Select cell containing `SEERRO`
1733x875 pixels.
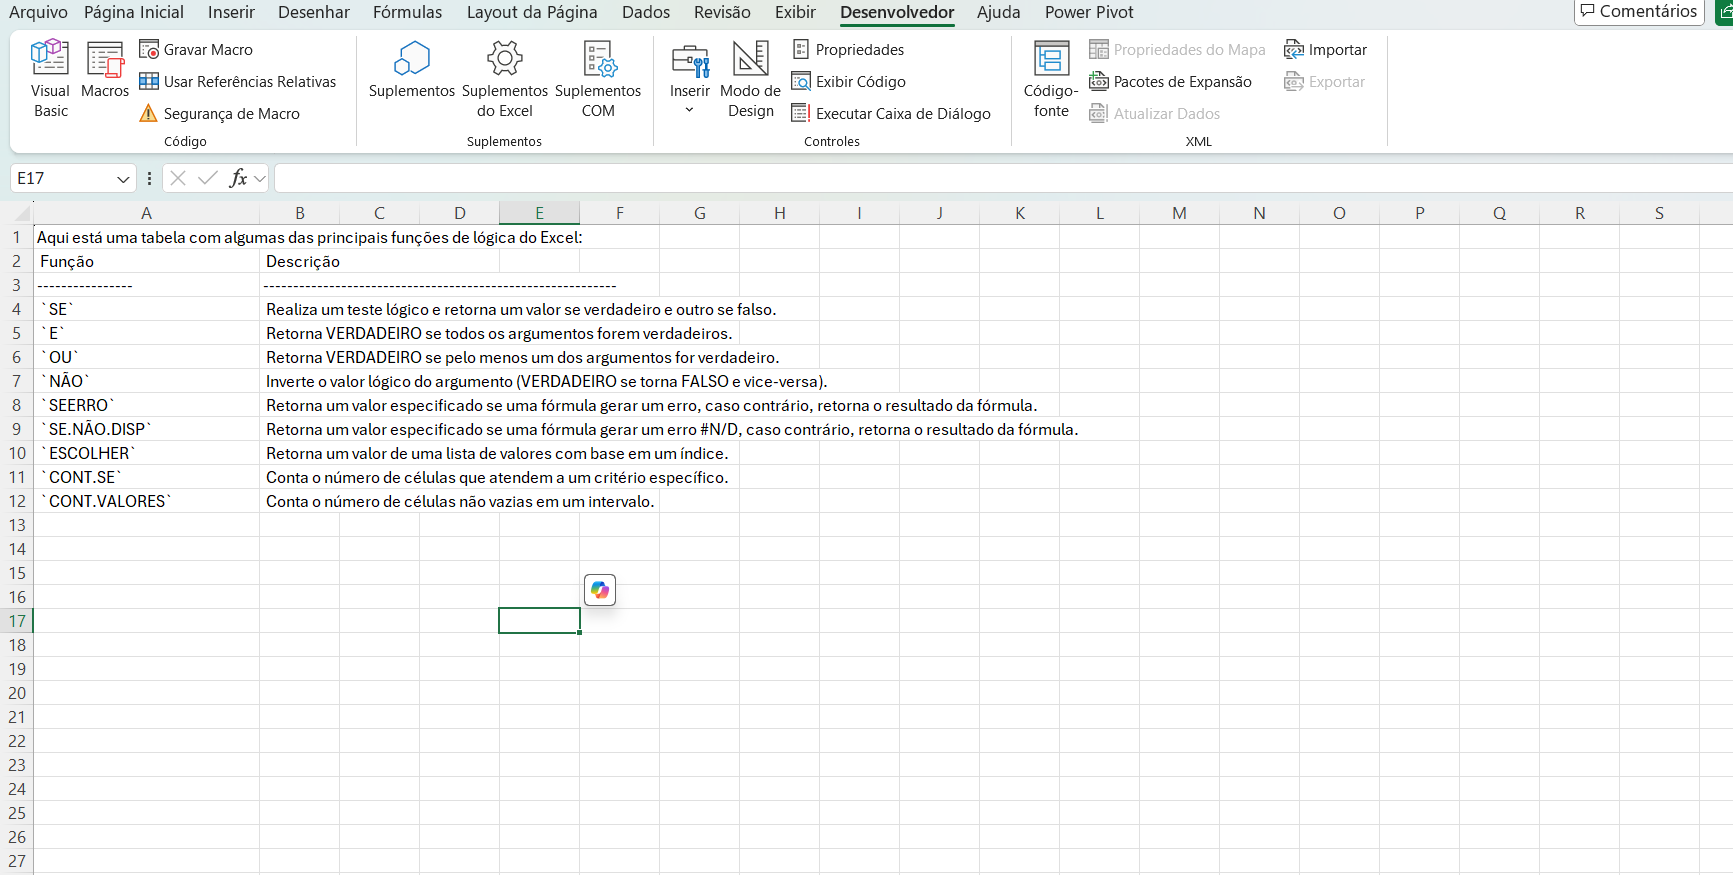tap(146, 405)
